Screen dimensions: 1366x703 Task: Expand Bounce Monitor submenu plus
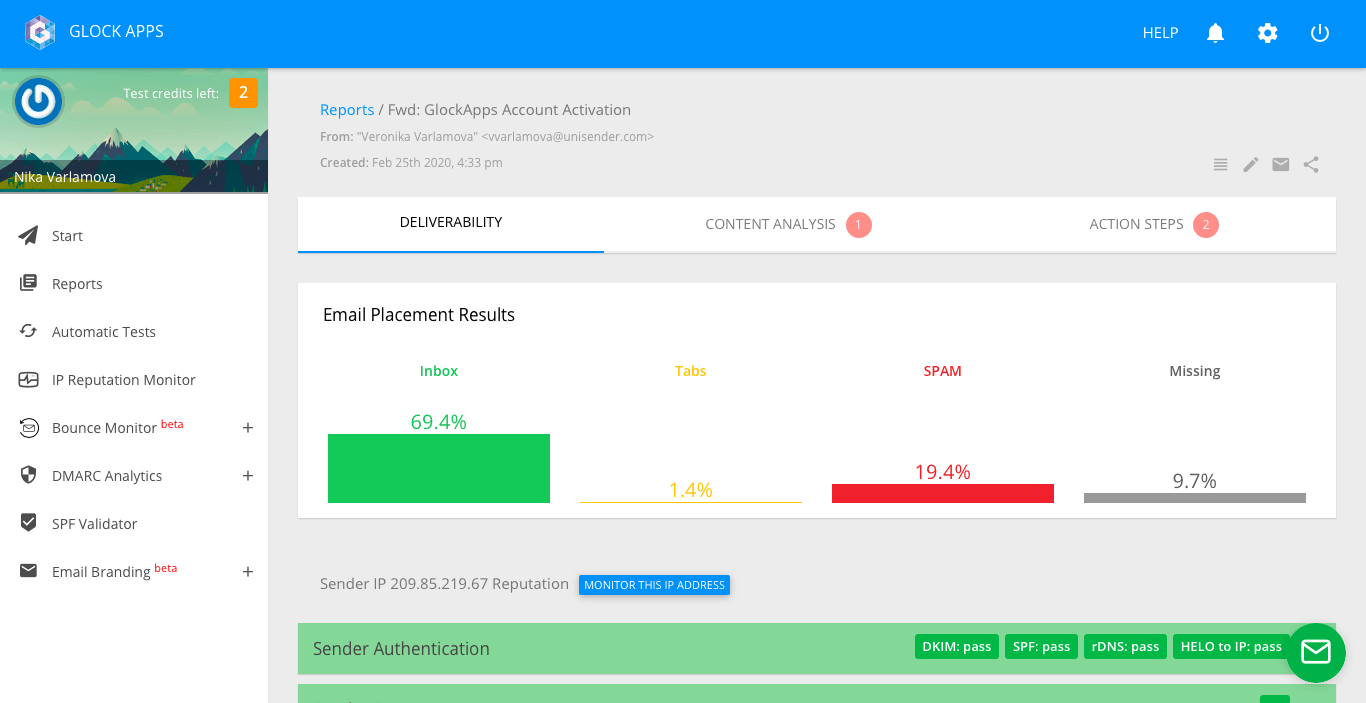[248, 428]
